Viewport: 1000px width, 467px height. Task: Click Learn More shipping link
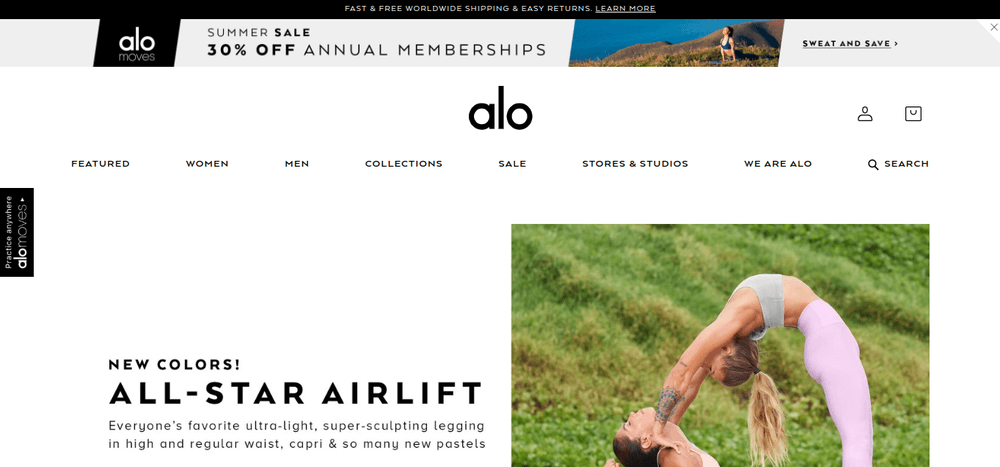point(625,9)
